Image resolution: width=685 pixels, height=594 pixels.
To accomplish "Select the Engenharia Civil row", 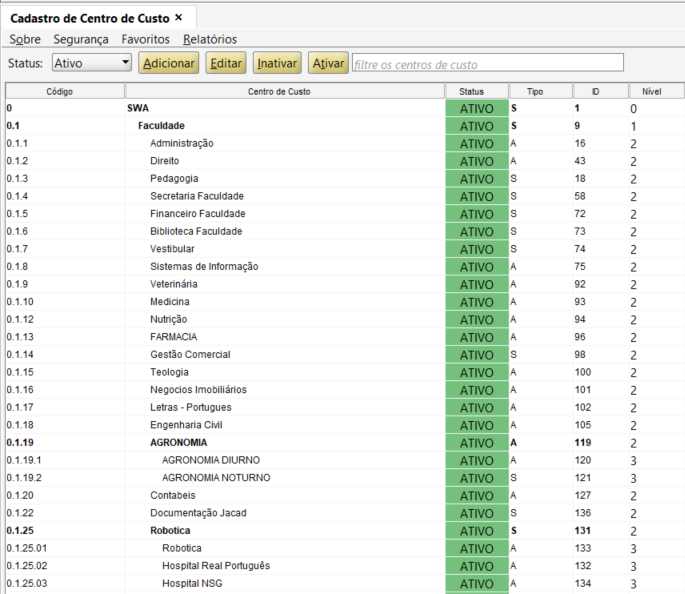I will click(345, 425).
